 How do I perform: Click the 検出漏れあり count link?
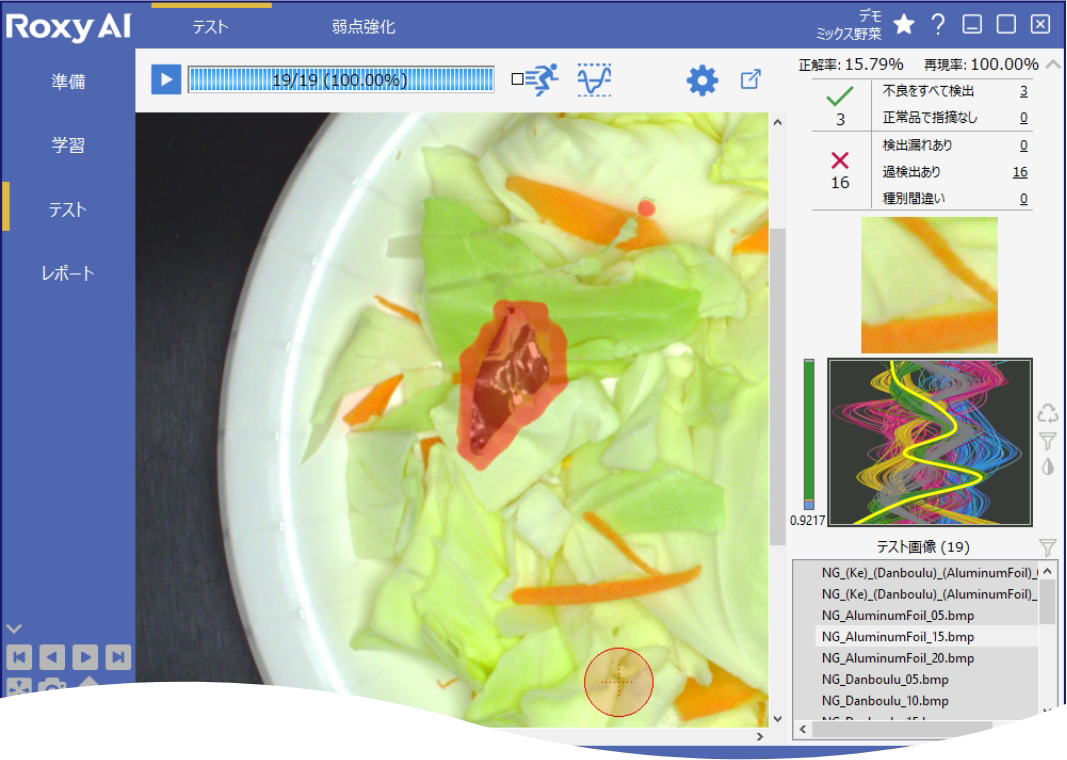coord(1023,145)
